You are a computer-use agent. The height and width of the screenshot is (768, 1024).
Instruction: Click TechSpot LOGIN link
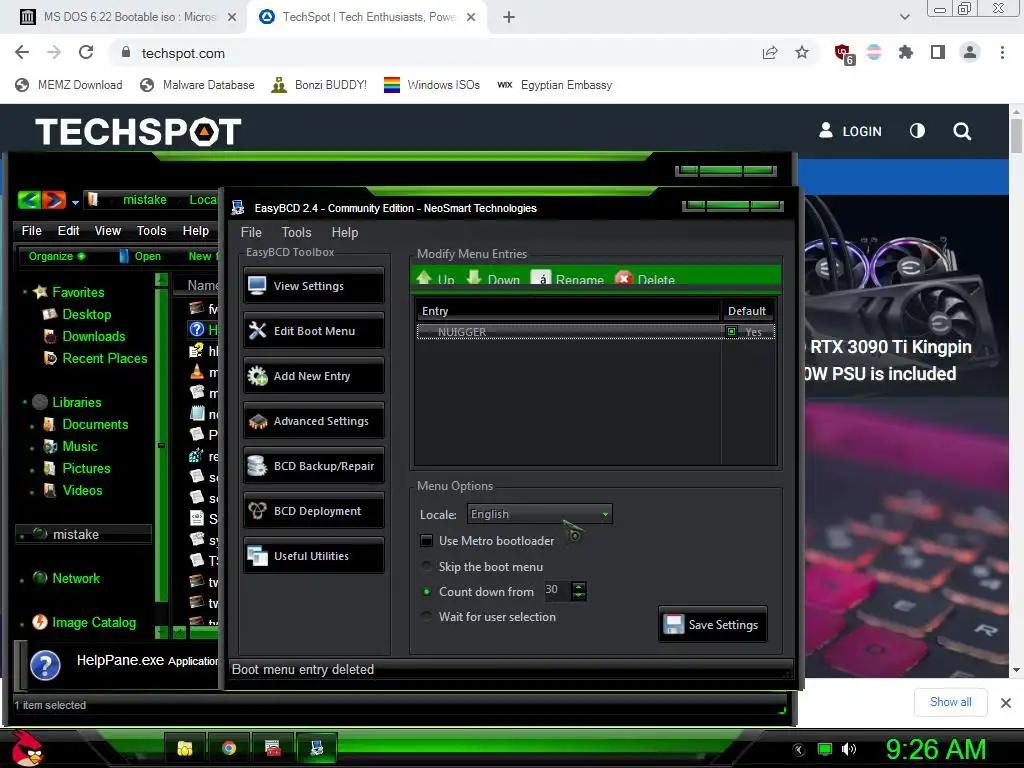pos(850,131)
